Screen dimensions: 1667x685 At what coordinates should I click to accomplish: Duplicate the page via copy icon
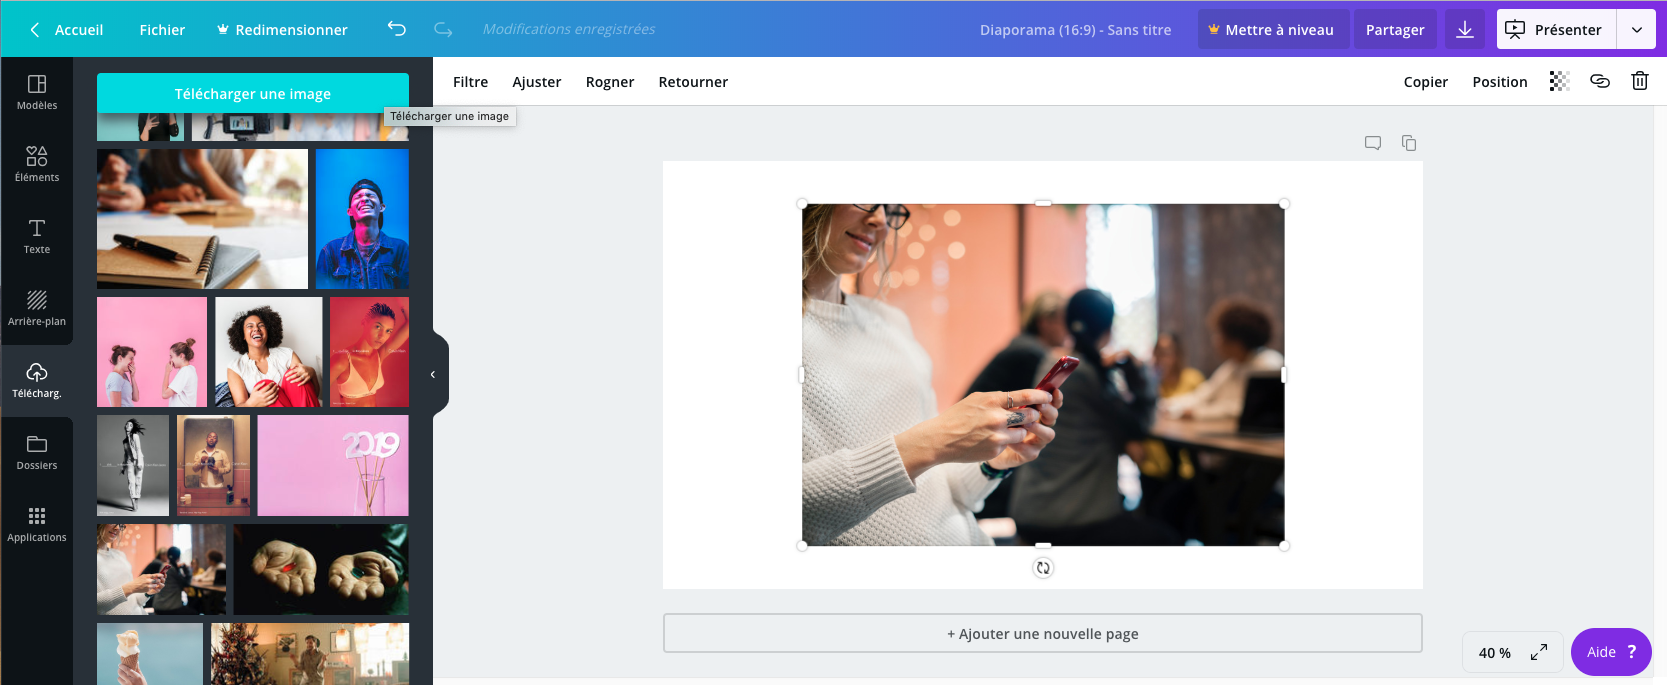coord(1409,143)
